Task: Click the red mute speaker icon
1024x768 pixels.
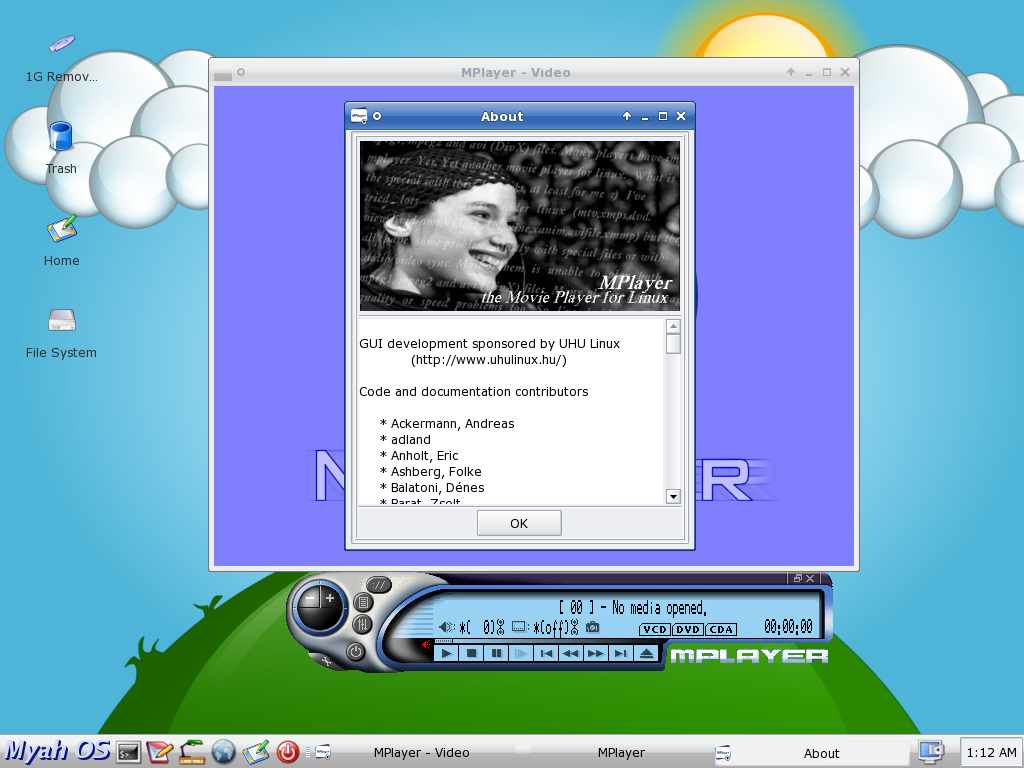Action: 426,645
